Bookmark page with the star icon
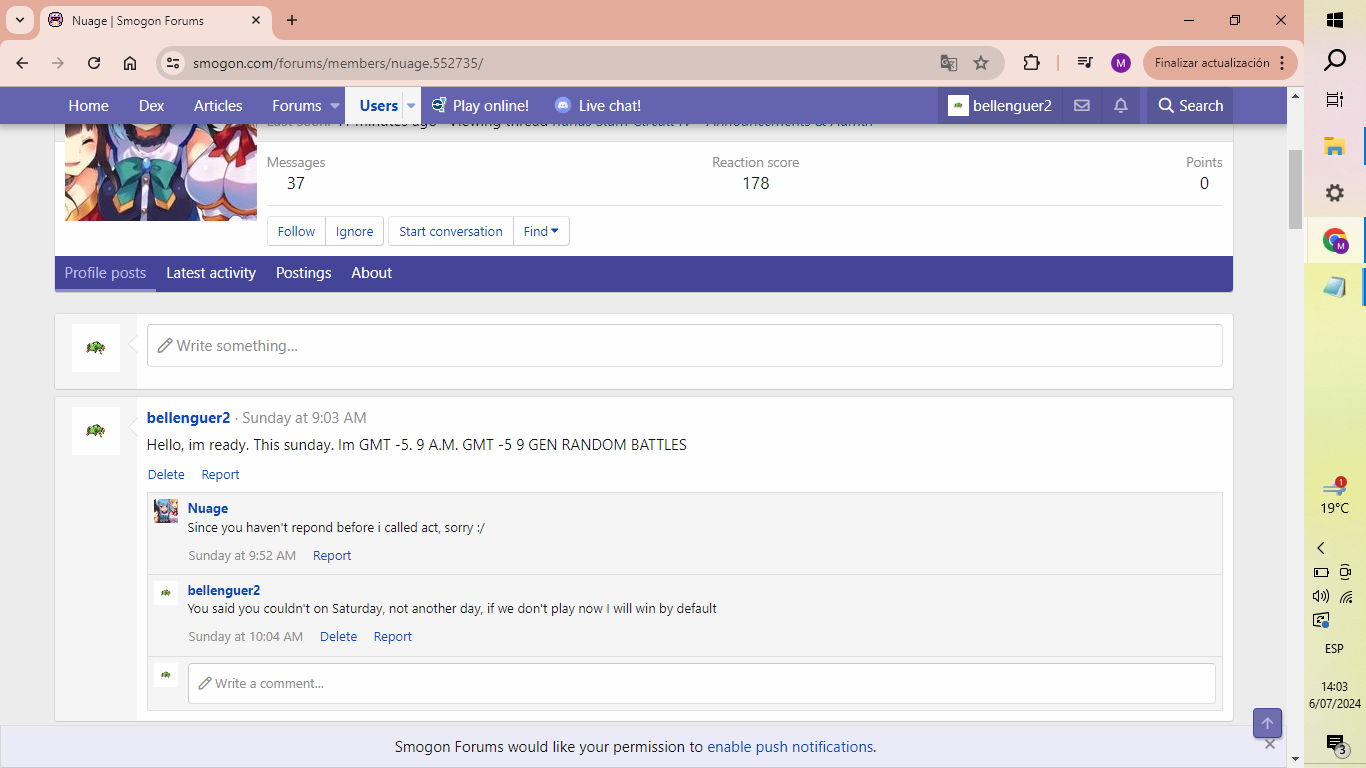The height and width of the screenshot is (768, 1366). pos(981,63)
